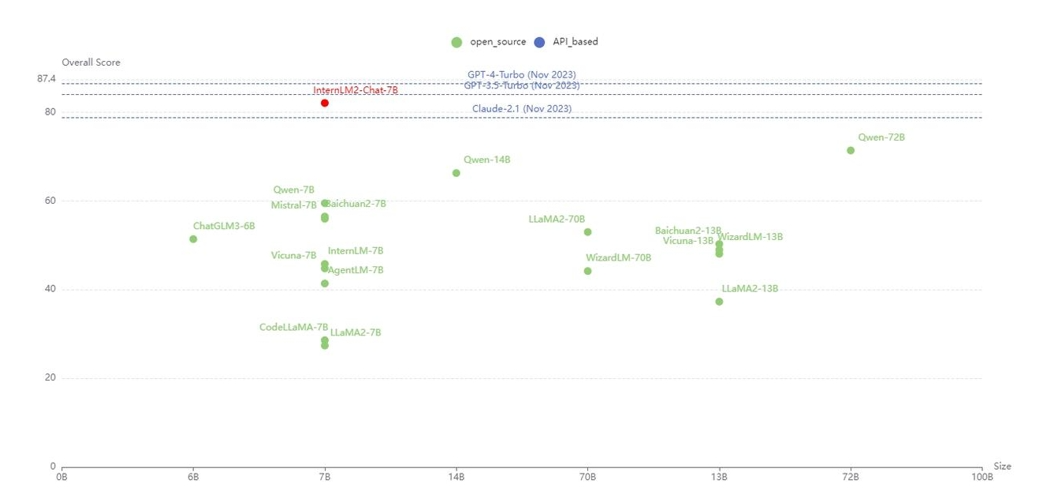Click the WizardLM-13B point label
Screen dimensions: 1050x502
tap(750, 237)
